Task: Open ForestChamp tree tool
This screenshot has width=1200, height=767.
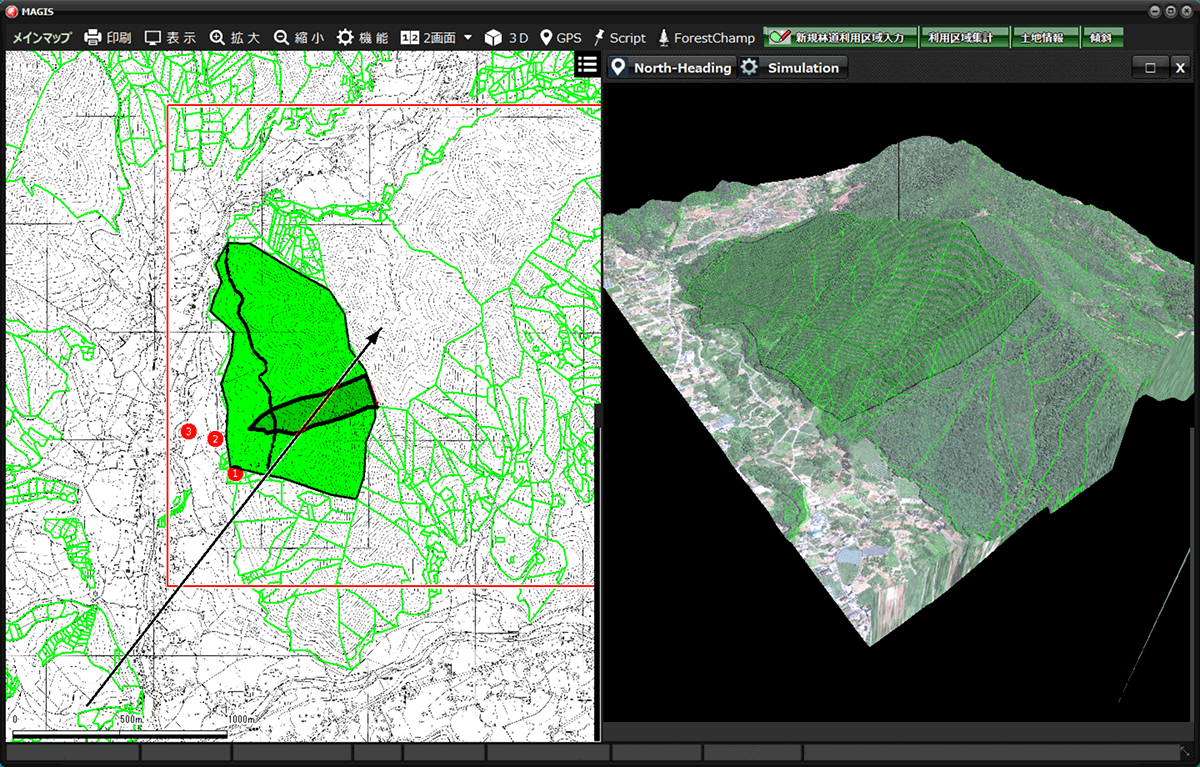Action: pyautogui.click(x=706, y=37)
